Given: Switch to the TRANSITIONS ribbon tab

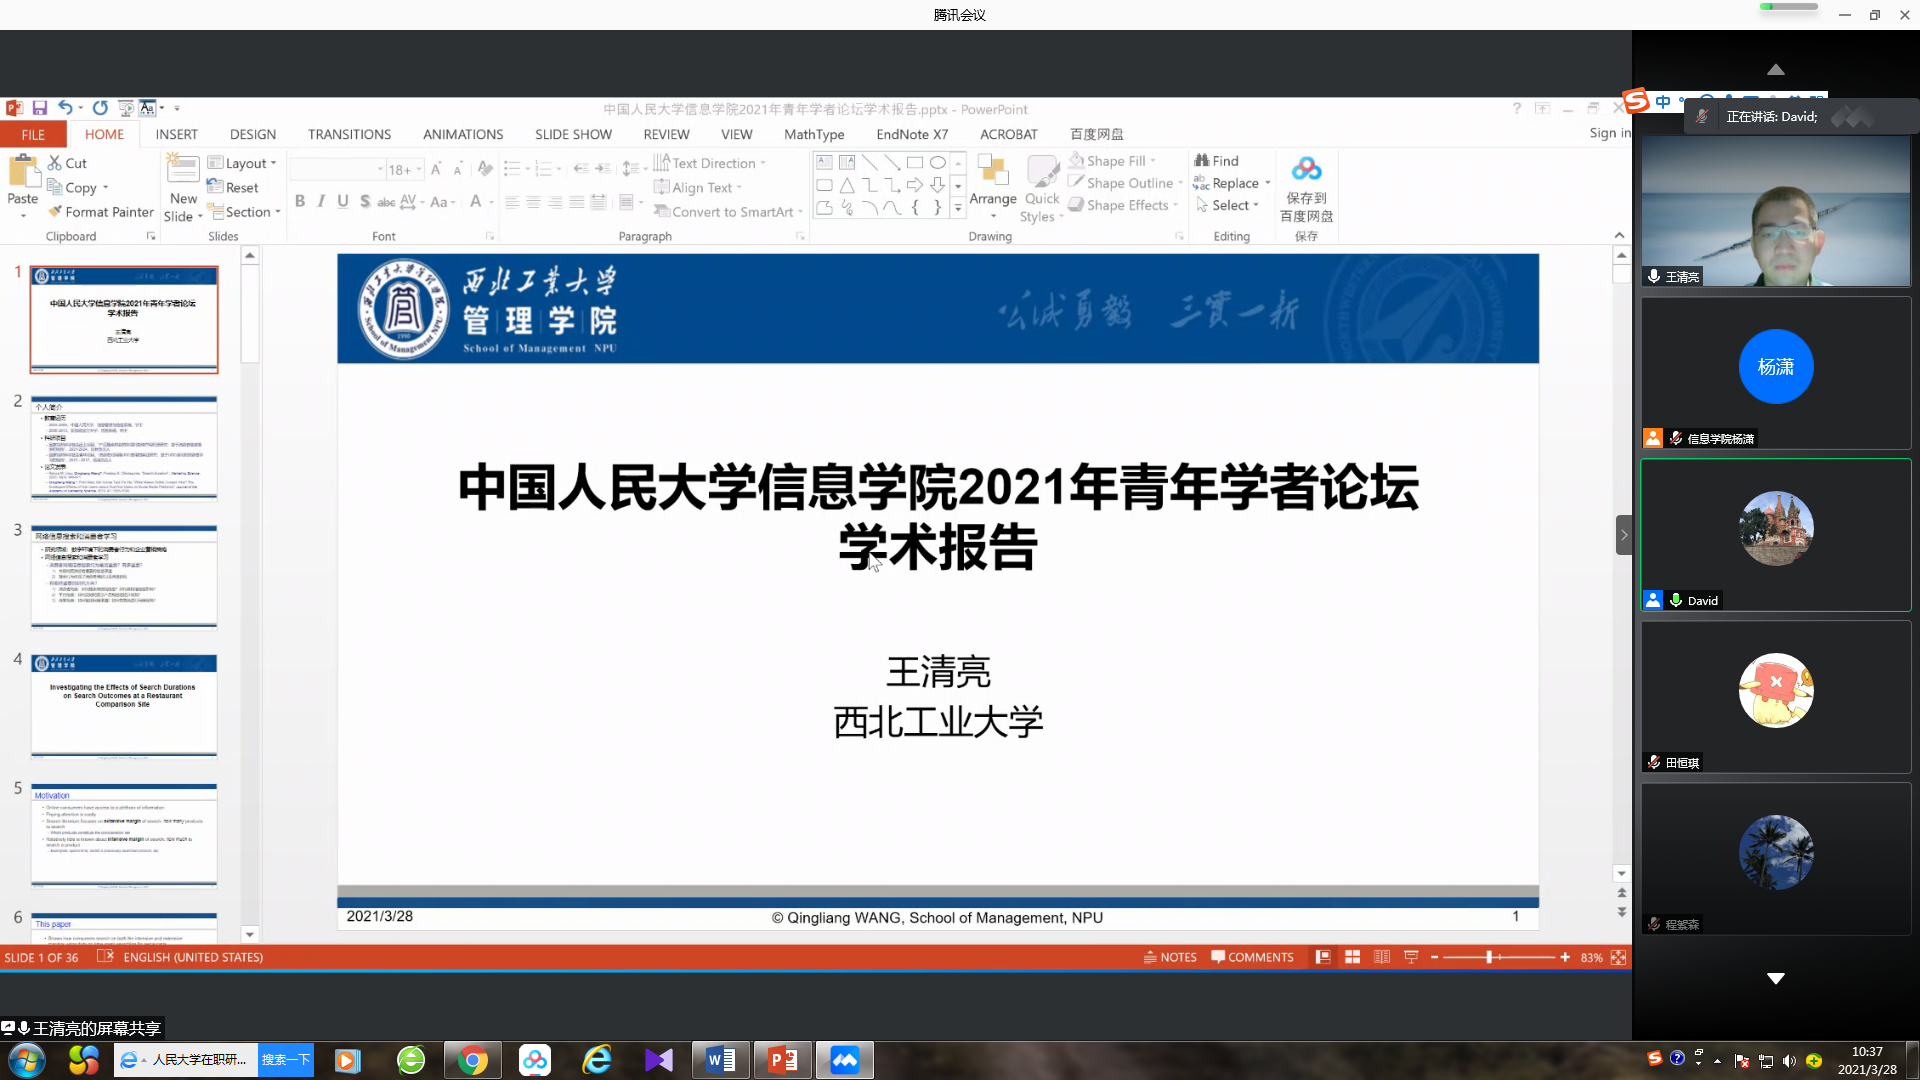Looking at the screenshot, I should [x=349, y=134].
